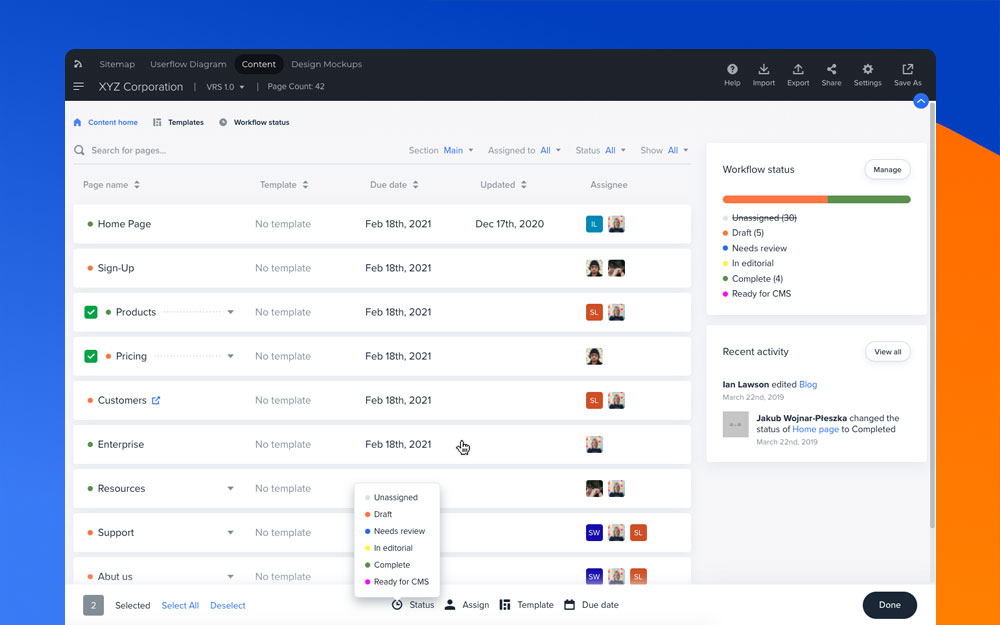The height and width of the screenshot is (625, 1000).
Task: Expand the Resources row arrow
Action: pyautogui.click(x=230, y=489)
